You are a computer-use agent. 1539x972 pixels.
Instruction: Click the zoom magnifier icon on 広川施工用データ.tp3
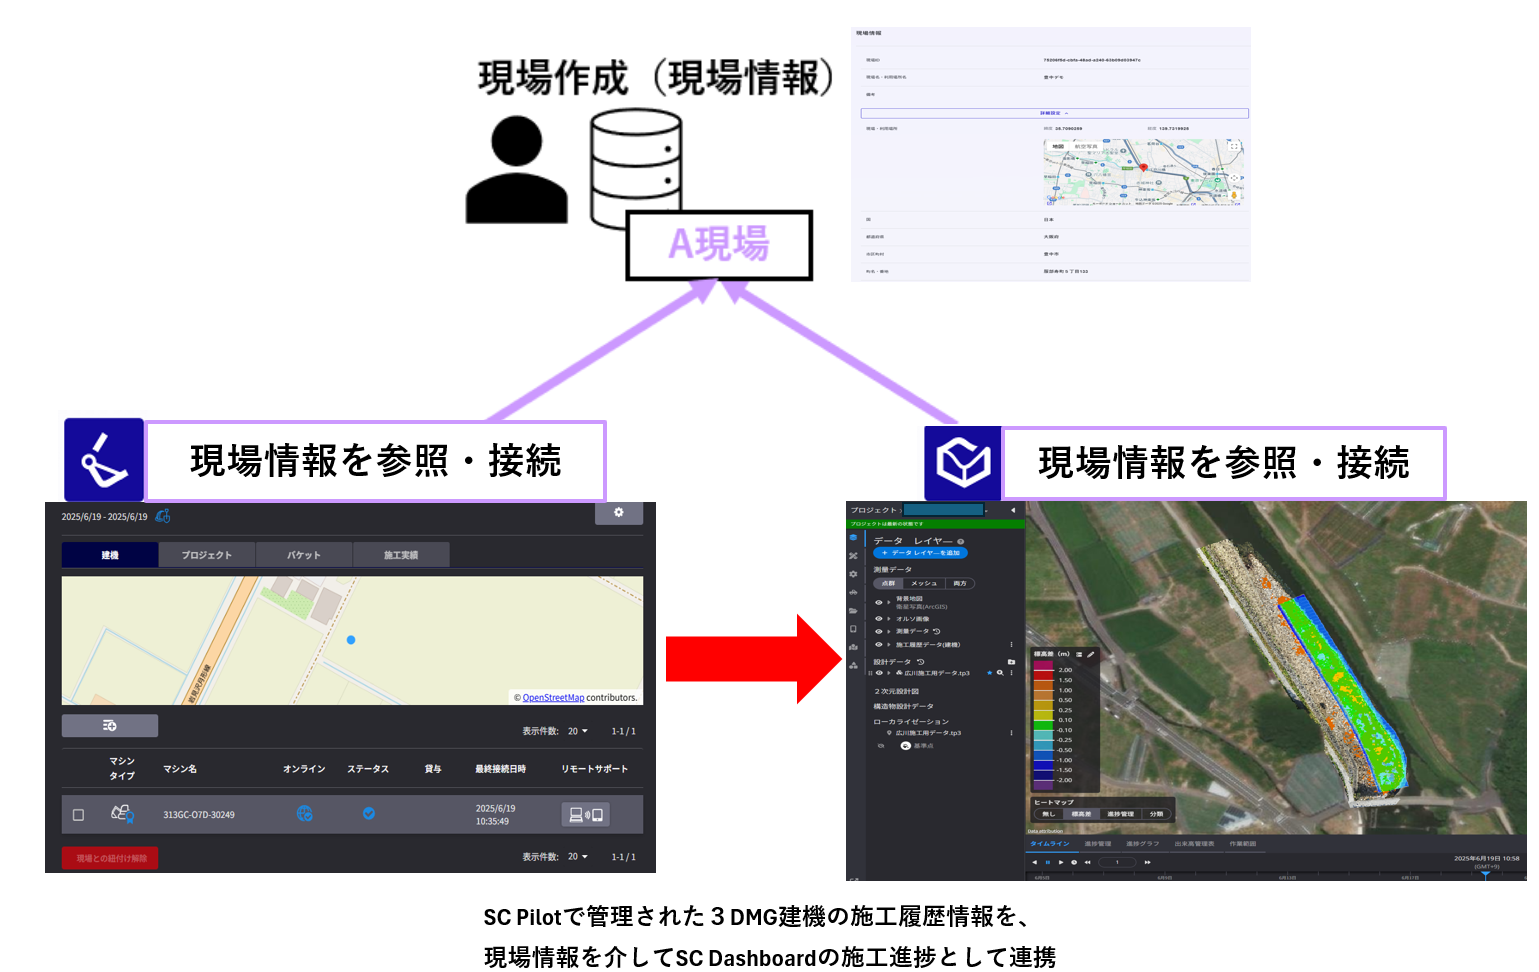tap(1000, 673)
